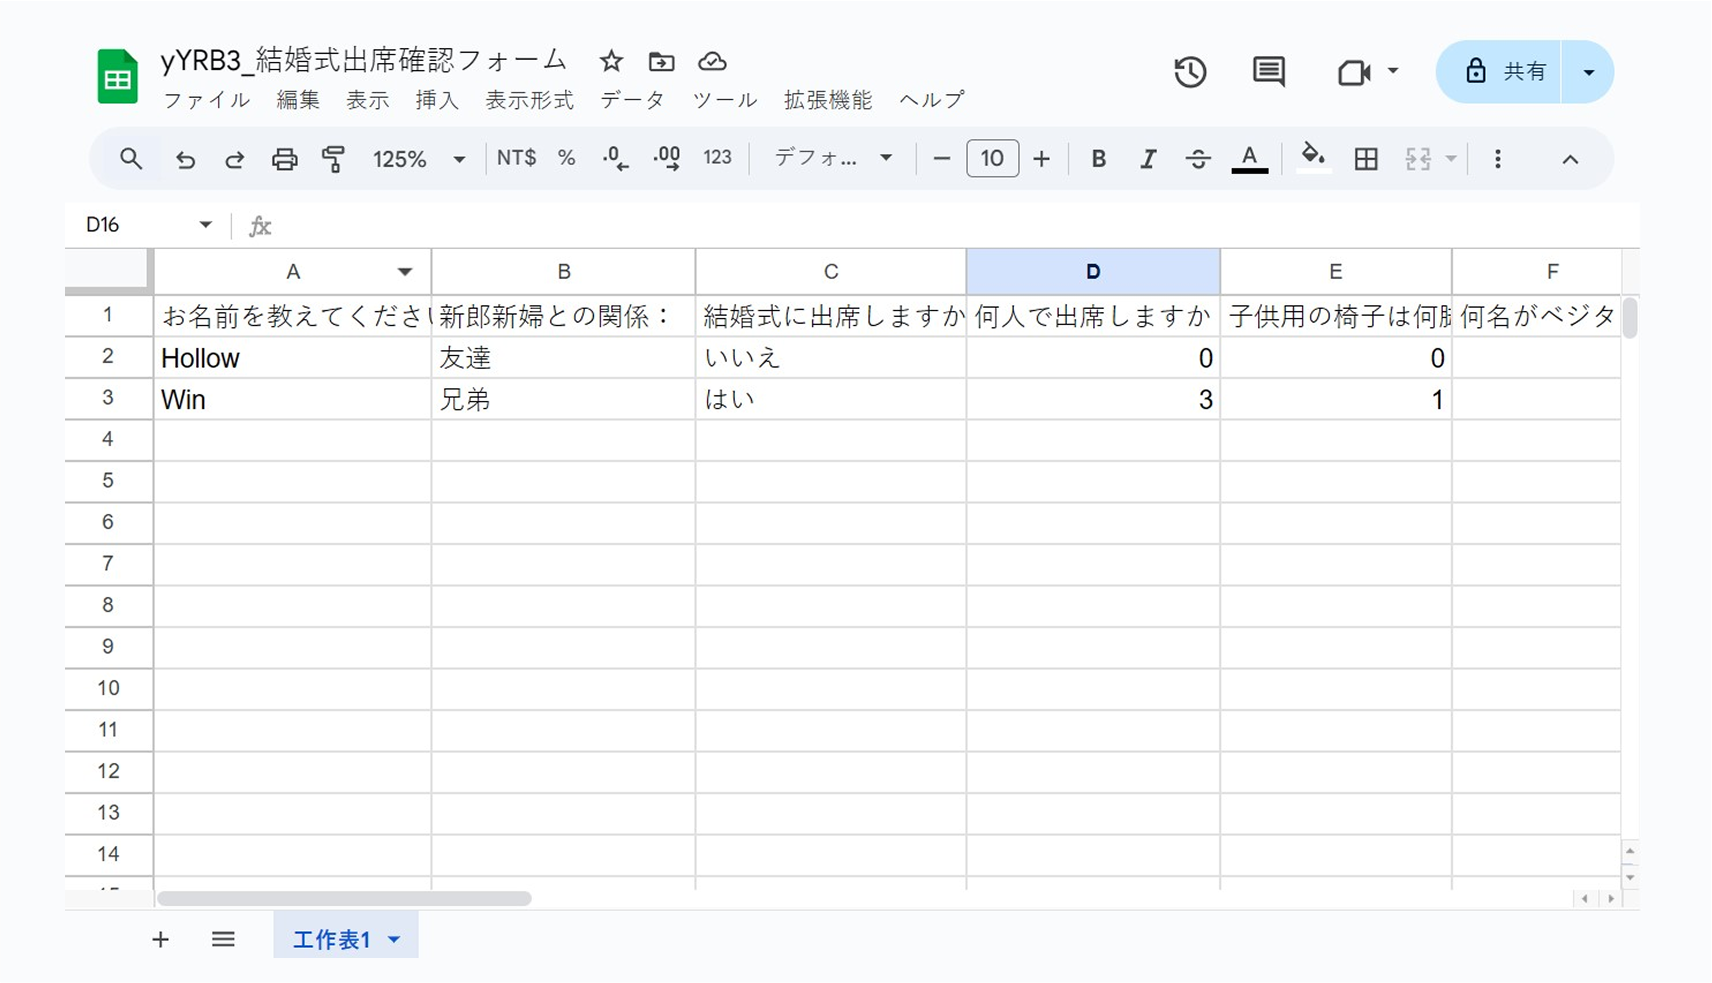The image size is (1712, 983).
Task: Click the horizontal scrollbar thumb
Action: tap(344, 898)
